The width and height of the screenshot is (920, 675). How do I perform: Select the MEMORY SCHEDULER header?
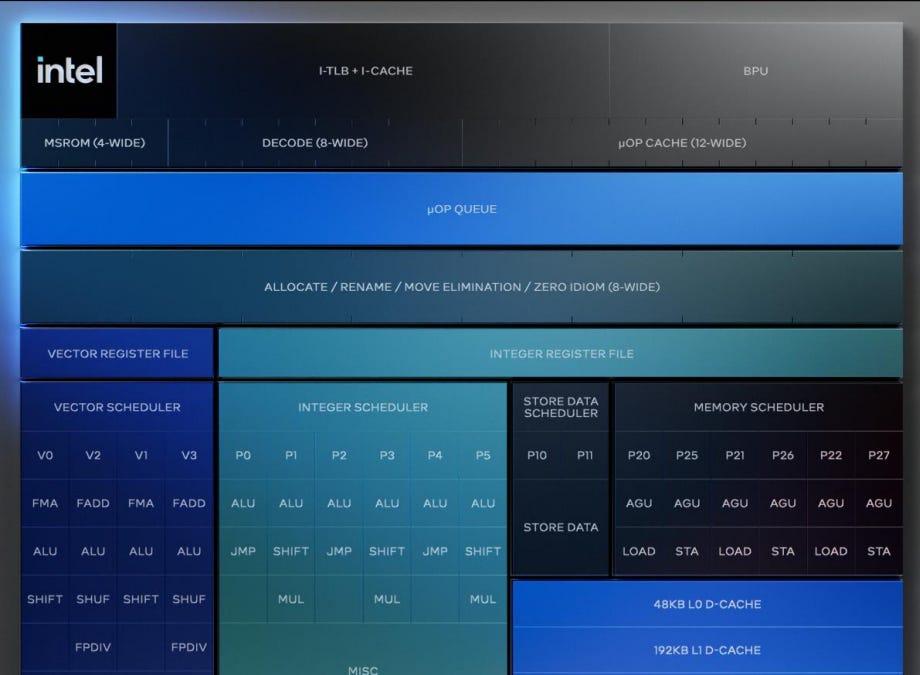pyautogui.click(x=759, y=407)
